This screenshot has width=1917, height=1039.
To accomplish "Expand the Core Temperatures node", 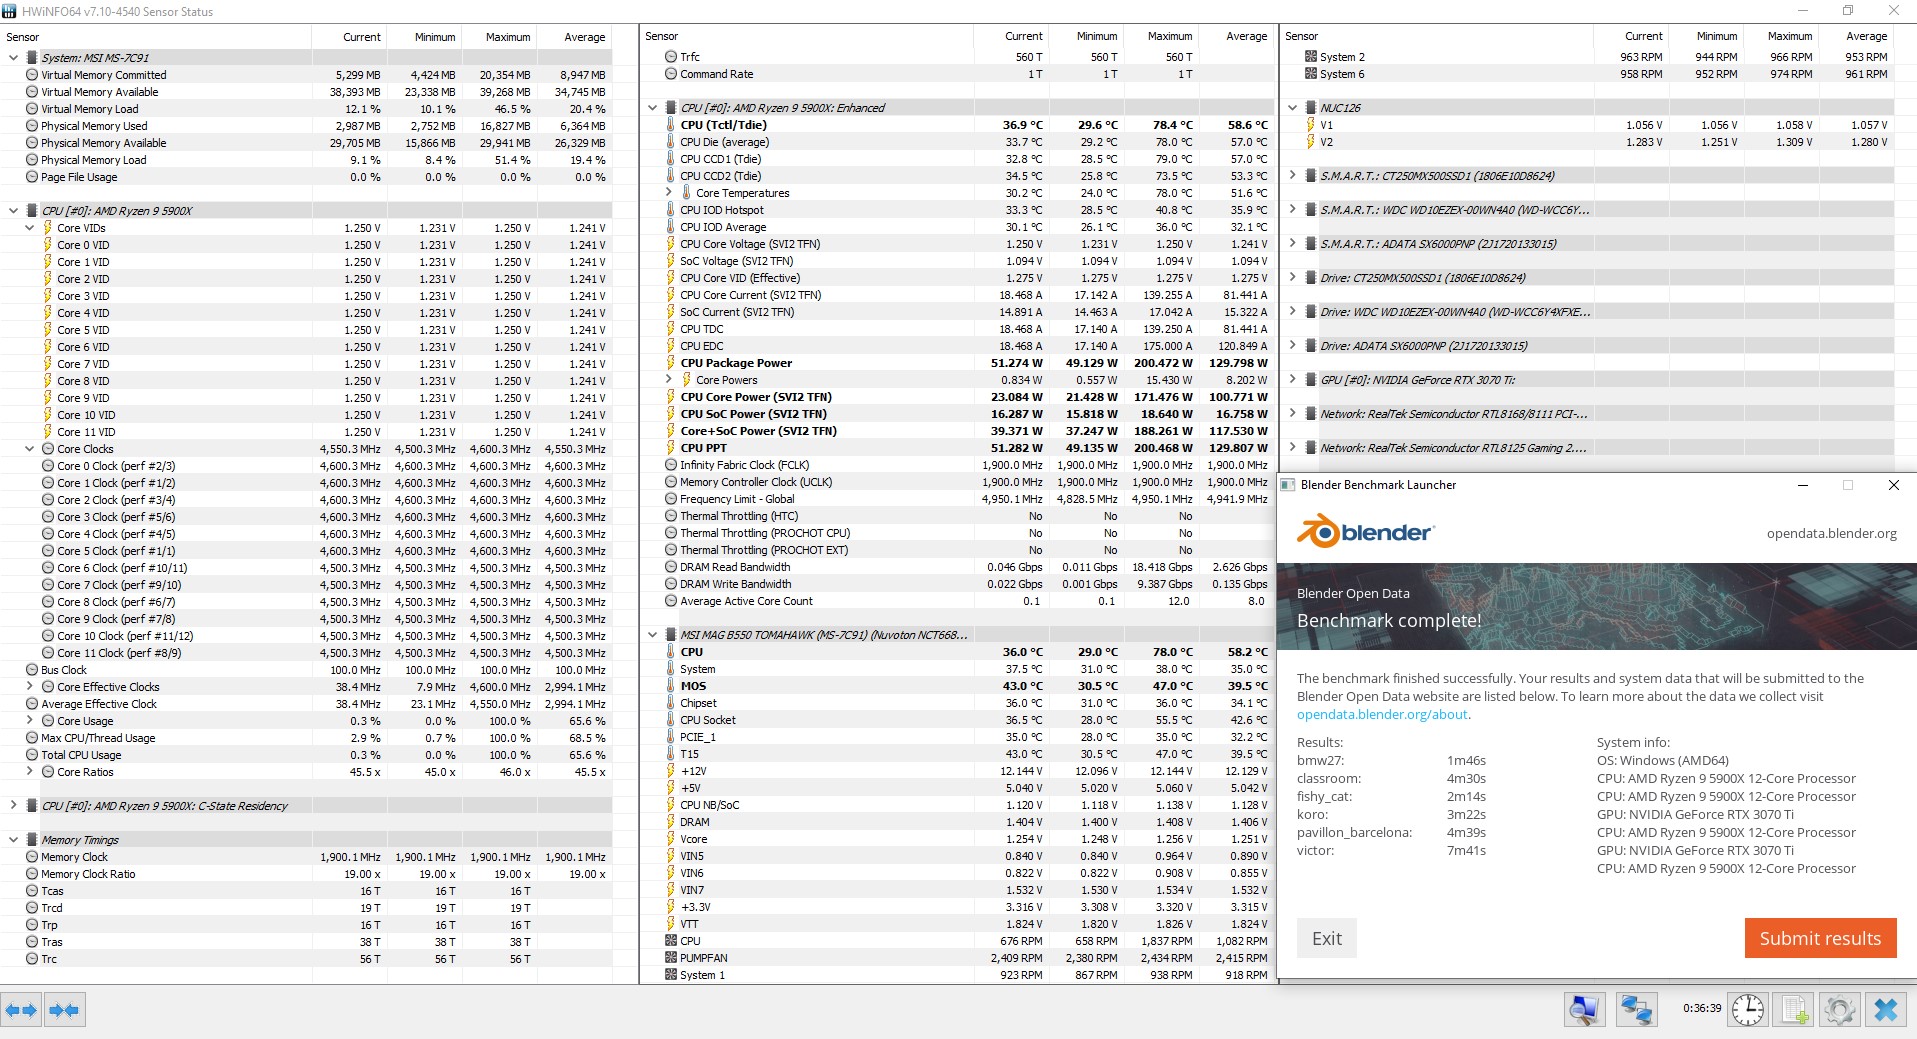I will click(668, 193).
